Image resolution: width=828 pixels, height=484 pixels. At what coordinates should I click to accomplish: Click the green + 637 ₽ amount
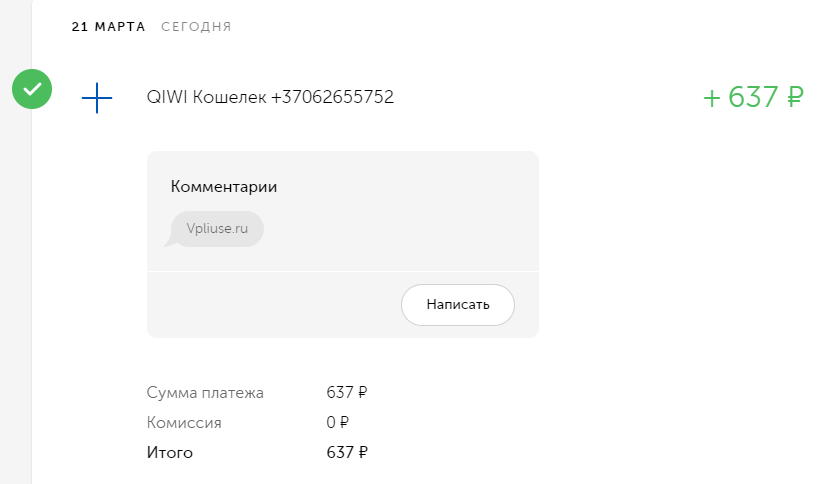[753, 98]
